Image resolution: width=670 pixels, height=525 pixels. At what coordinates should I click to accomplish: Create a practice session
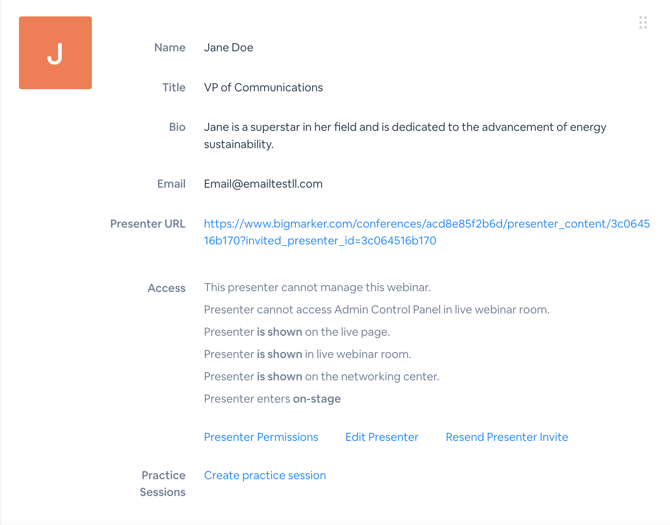tap(265, 475)
